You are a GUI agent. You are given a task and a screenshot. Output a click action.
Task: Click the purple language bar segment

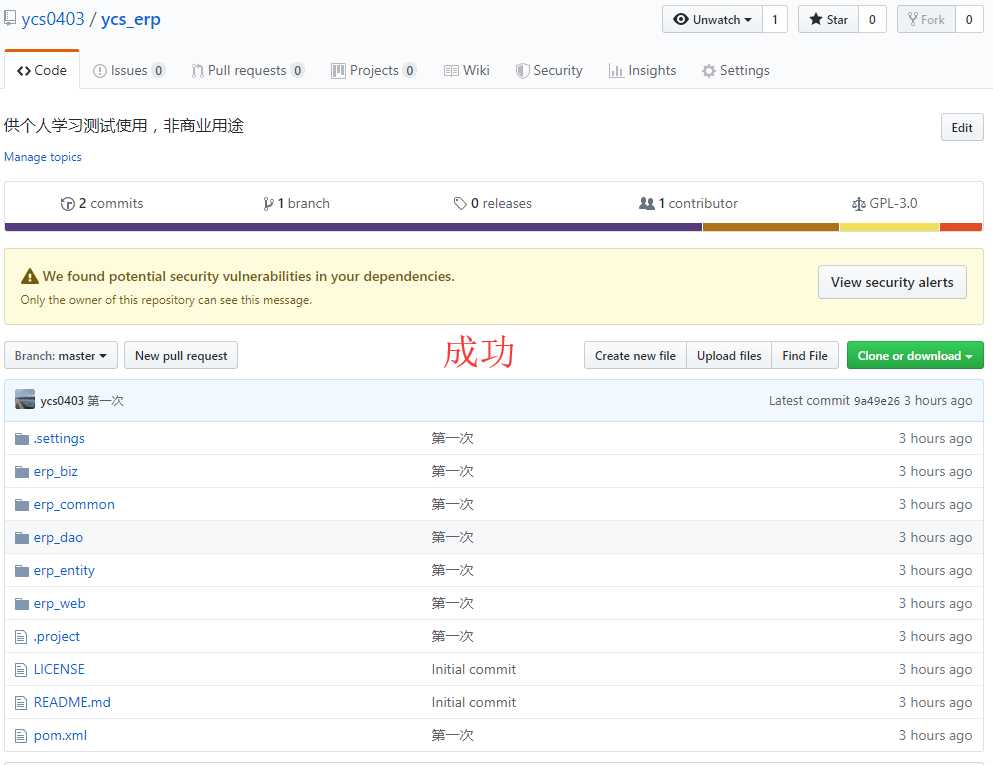coord(353,227)
